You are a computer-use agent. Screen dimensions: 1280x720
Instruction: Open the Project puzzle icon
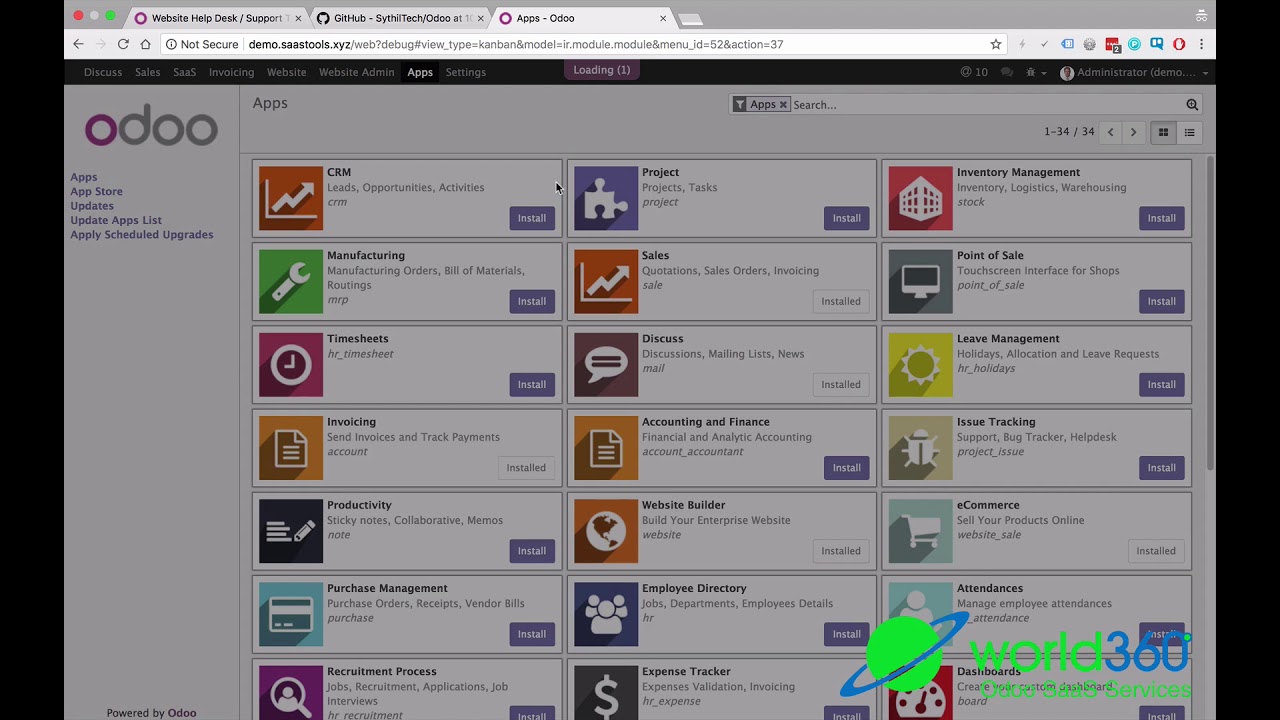[606, 198]
